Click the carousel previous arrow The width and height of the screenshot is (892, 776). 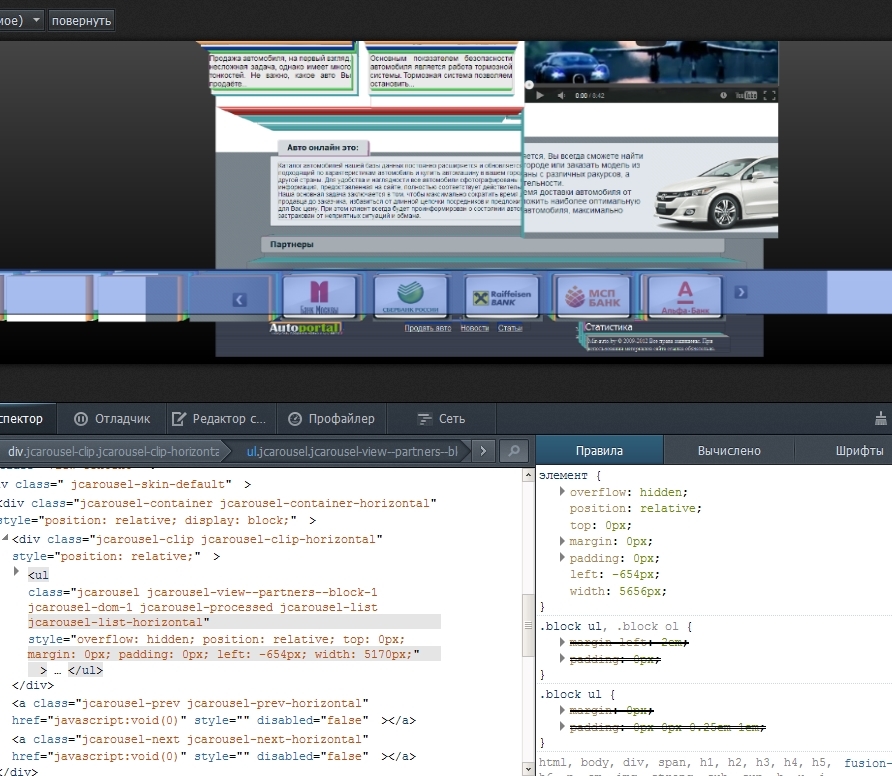tap(239, 299)
